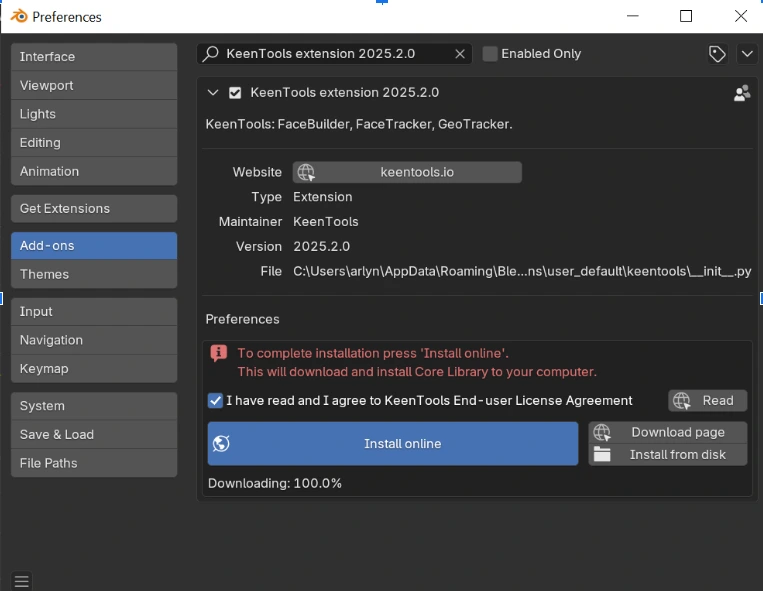Open the hamburger menu at bottom left
Image resolution: width=763 pixels, height=591 pixels.
(x=22, y=580)
